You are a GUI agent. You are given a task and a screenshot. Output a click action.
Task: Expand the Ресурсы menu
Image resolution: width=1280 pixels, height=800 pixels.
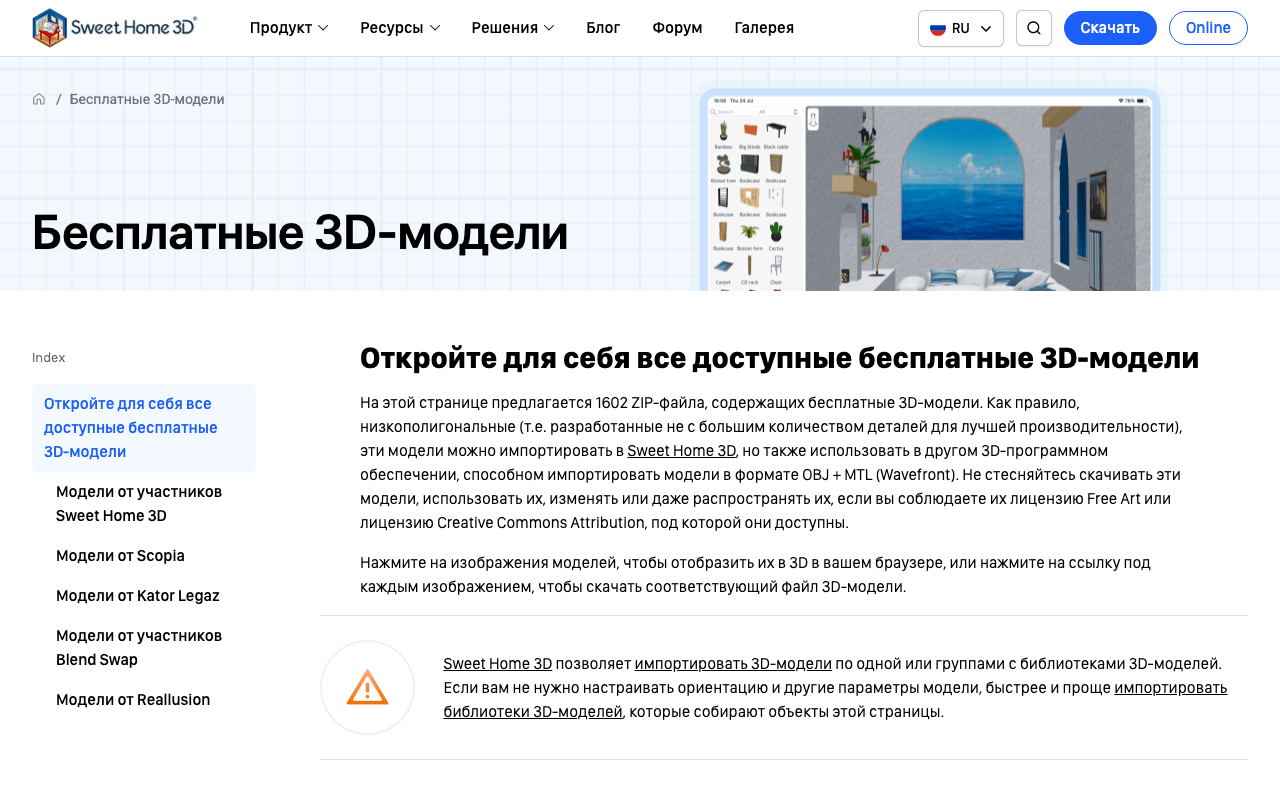[400, 28]
